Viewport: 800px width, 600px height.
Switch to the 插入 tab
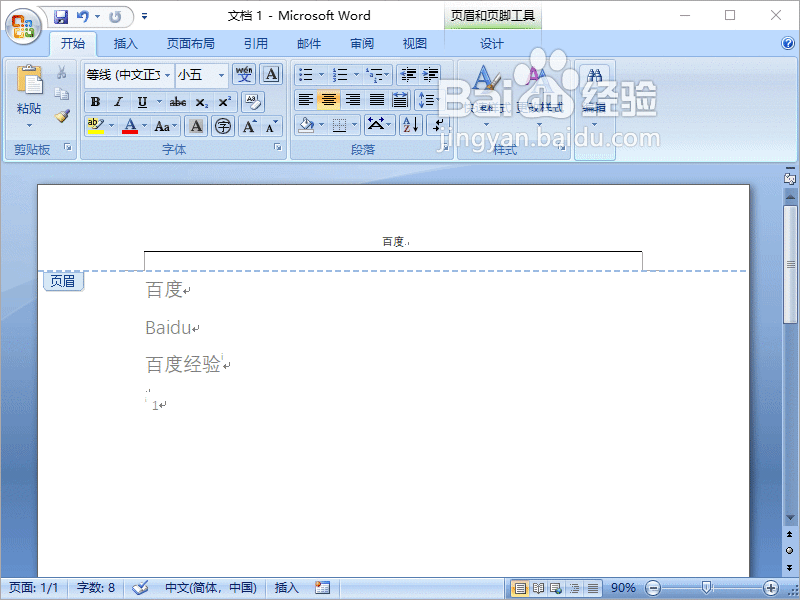[x=126, y=44]
